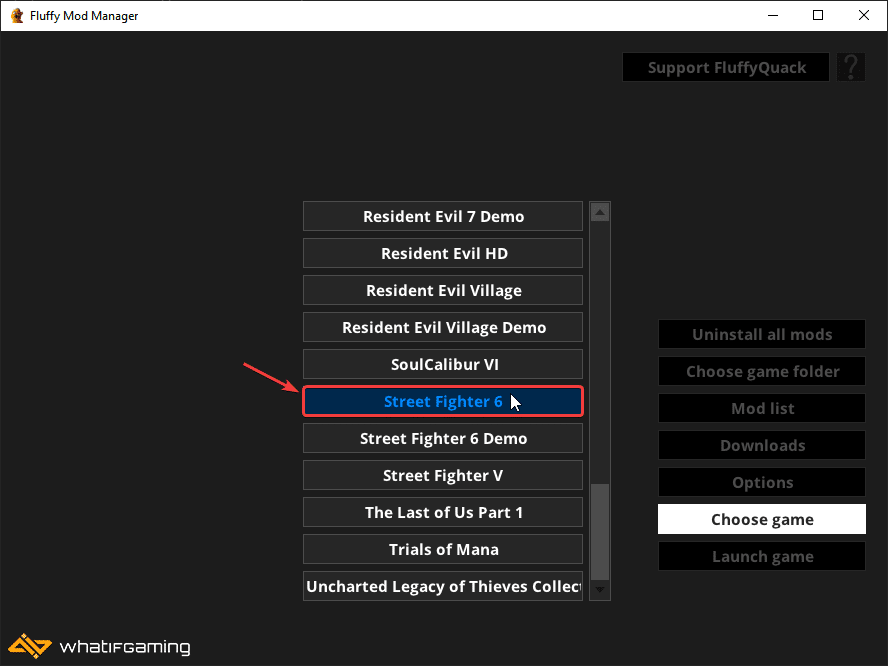888x666 pixels.
Task: Open Options menu
Action: (x=762, y=483)
